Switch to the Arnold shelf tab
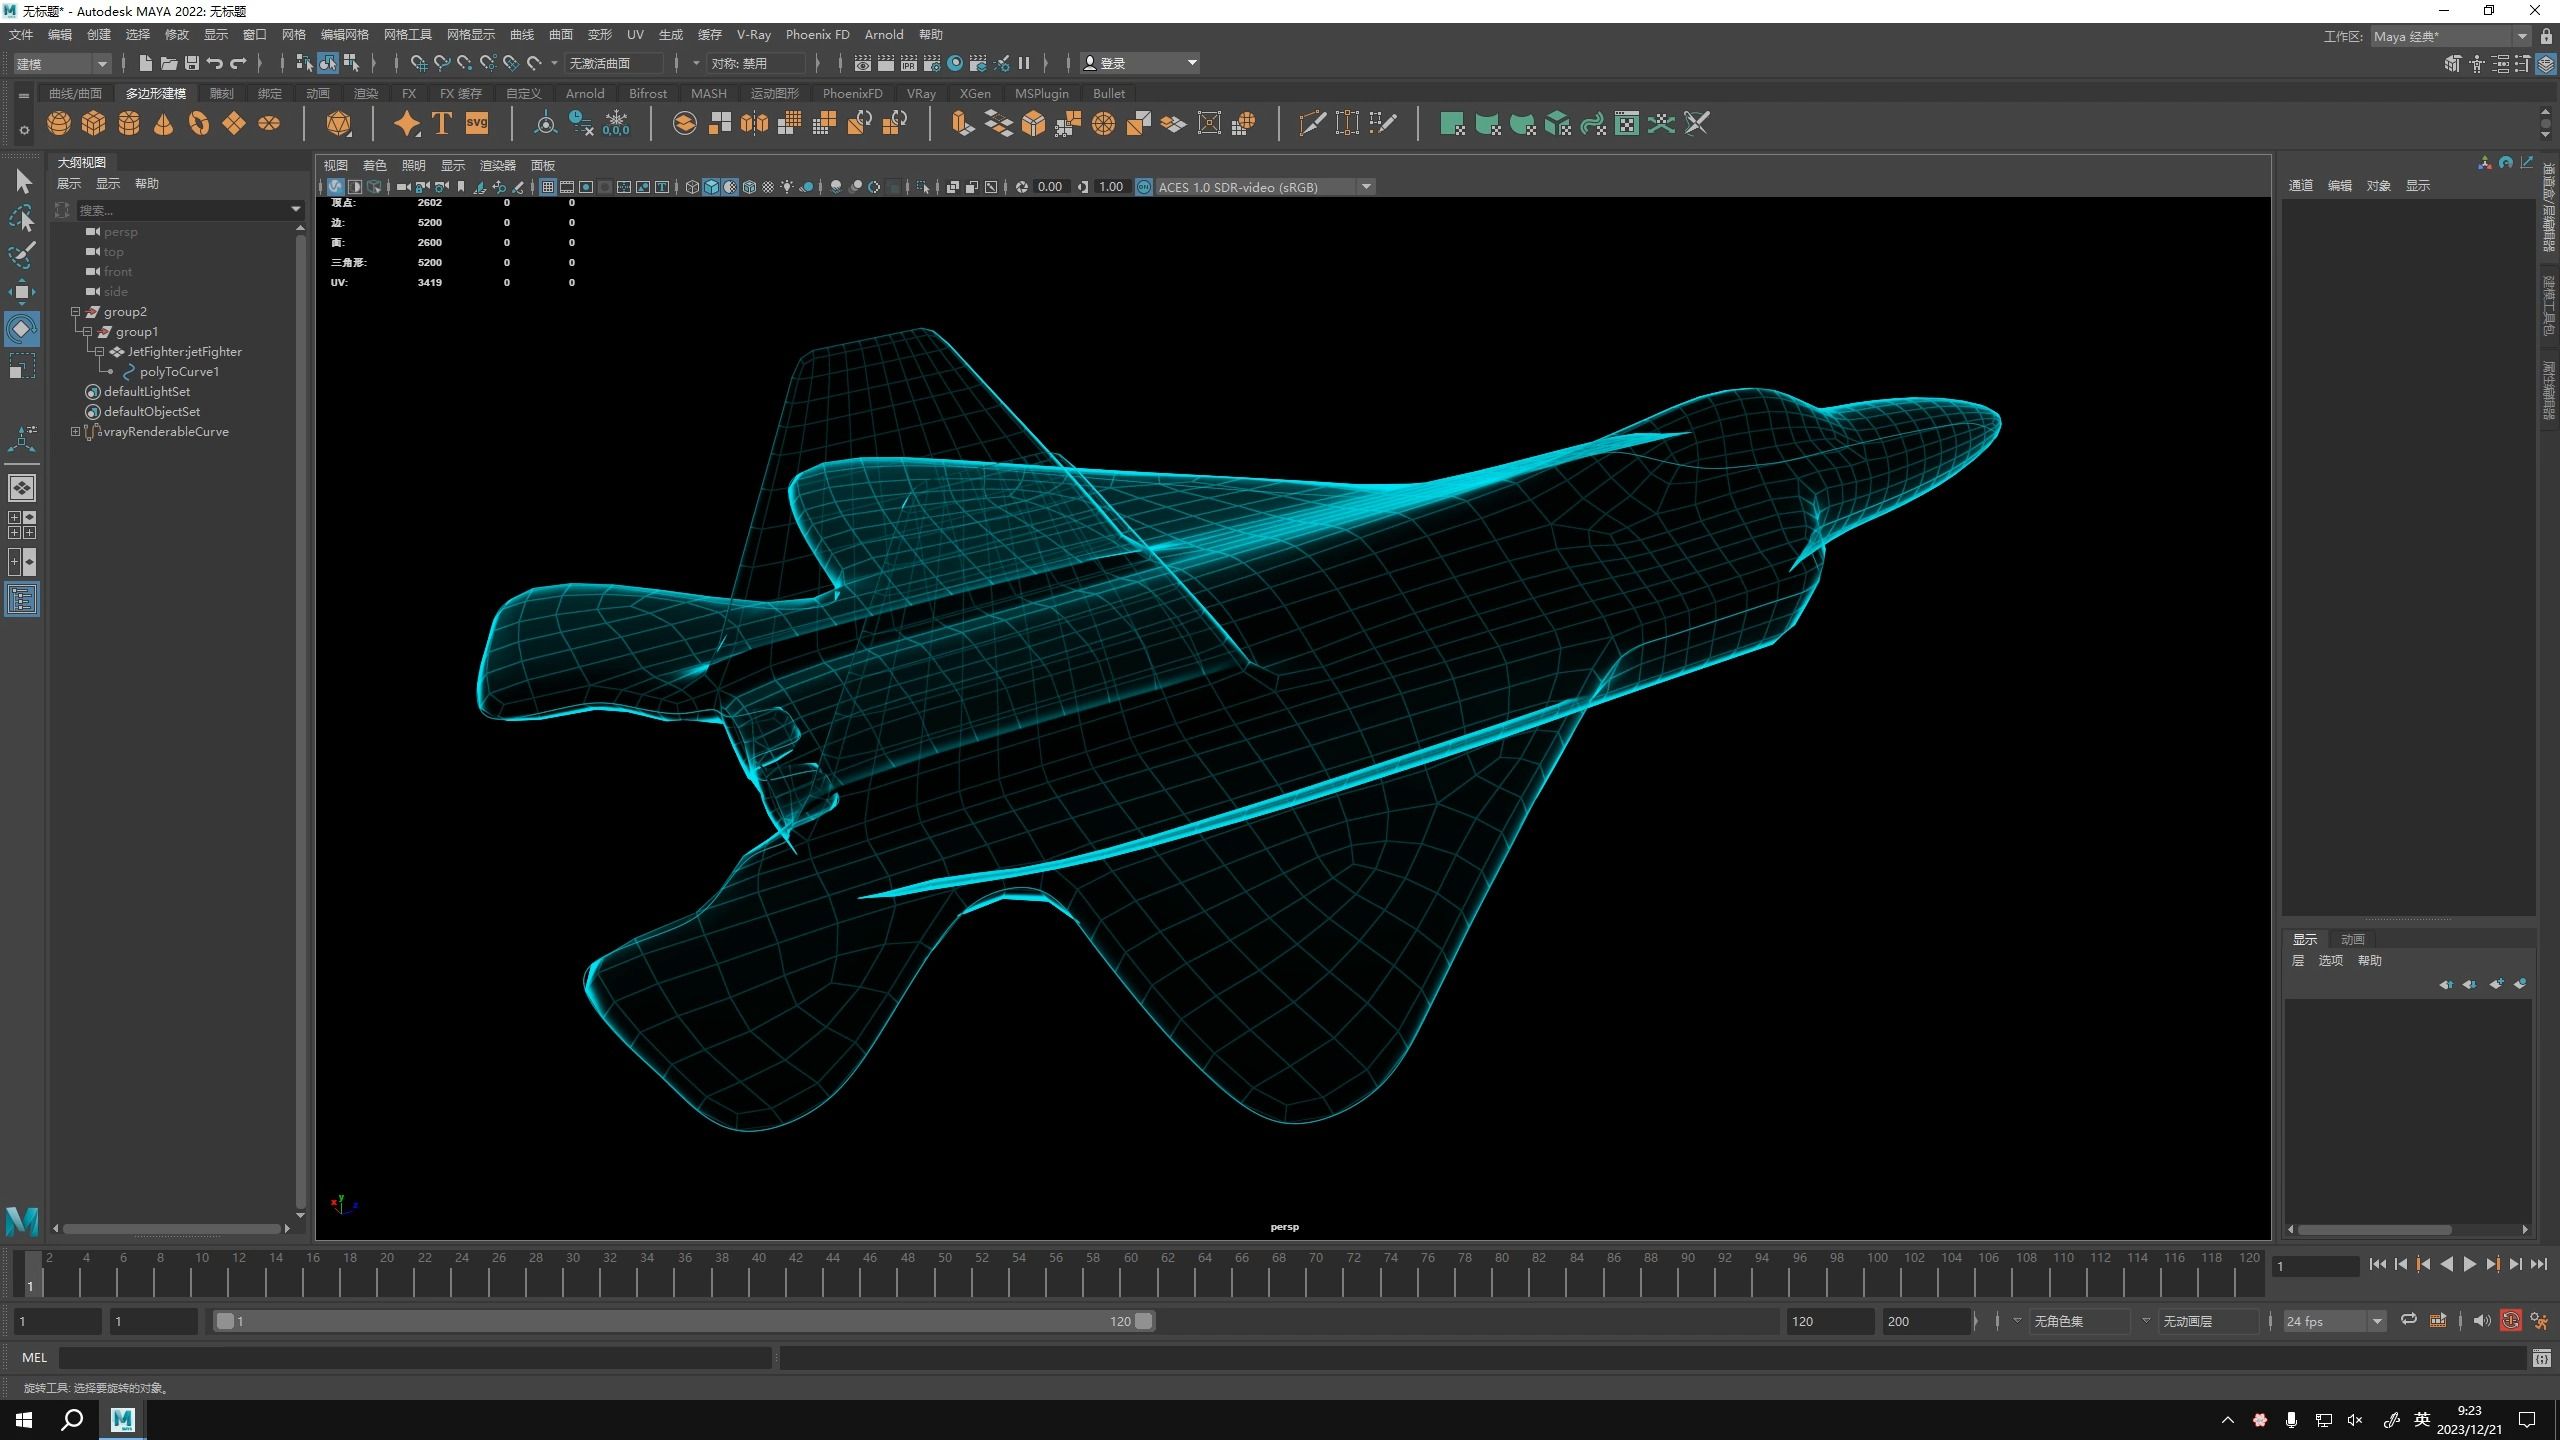 coord(584,94)
